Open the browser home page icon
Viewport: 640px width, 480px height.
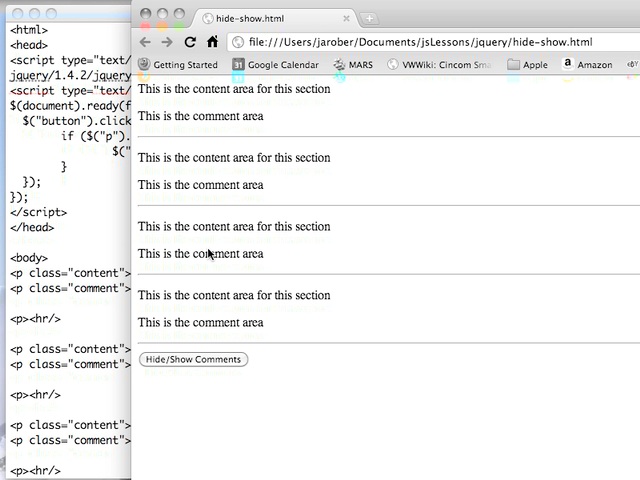click(212, 41)
